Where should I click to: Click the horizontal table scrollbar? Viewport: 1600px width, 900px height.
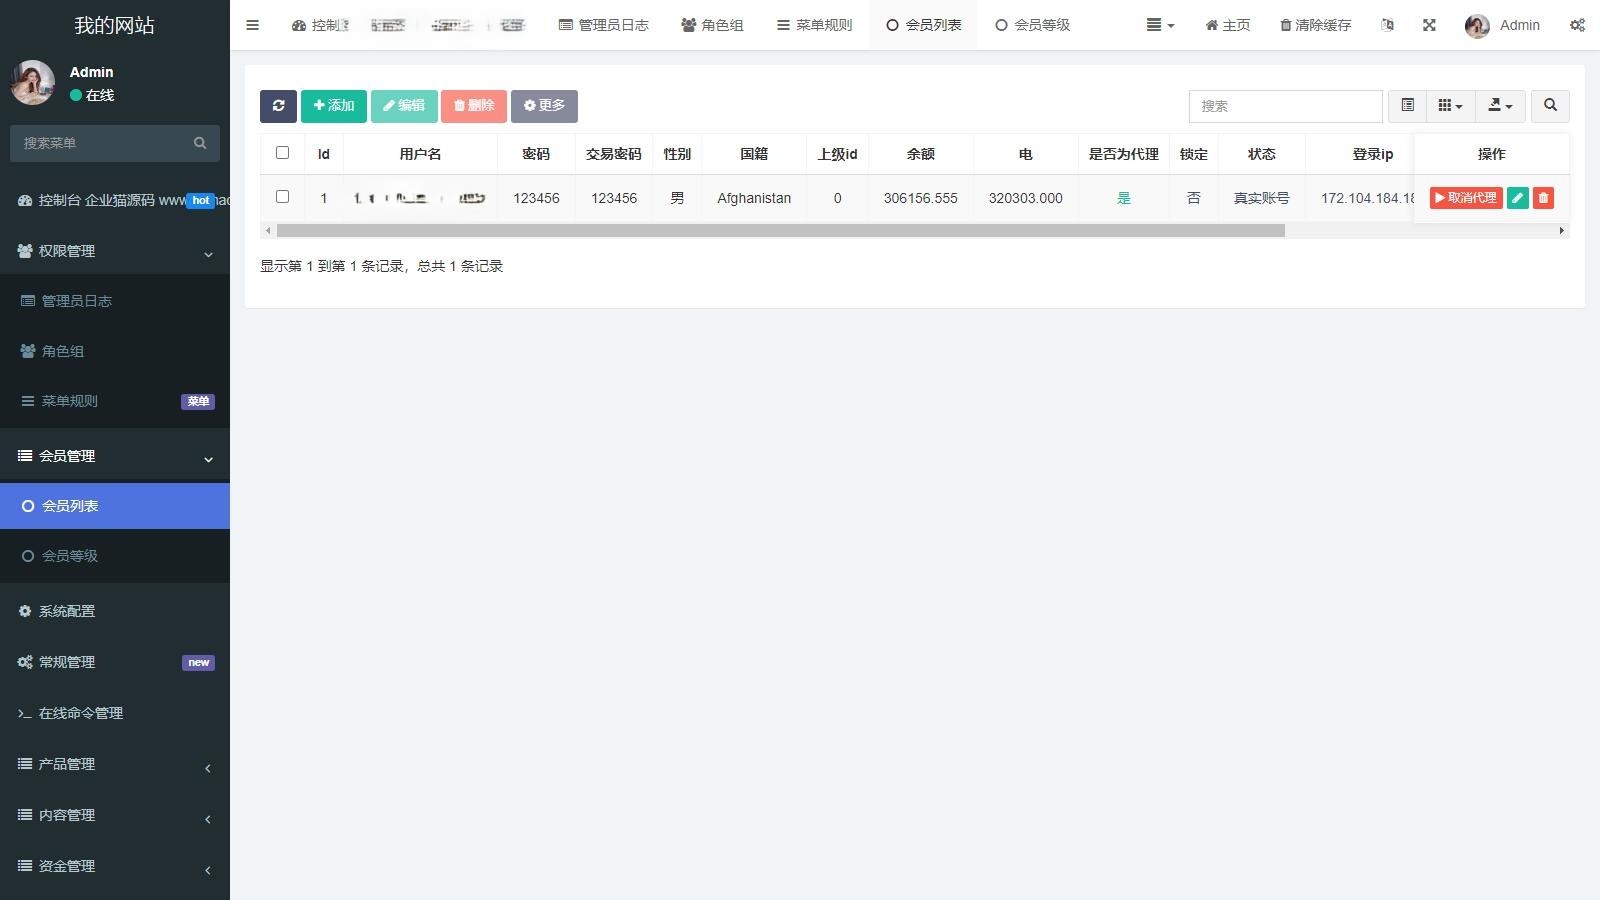click(780, 231)
